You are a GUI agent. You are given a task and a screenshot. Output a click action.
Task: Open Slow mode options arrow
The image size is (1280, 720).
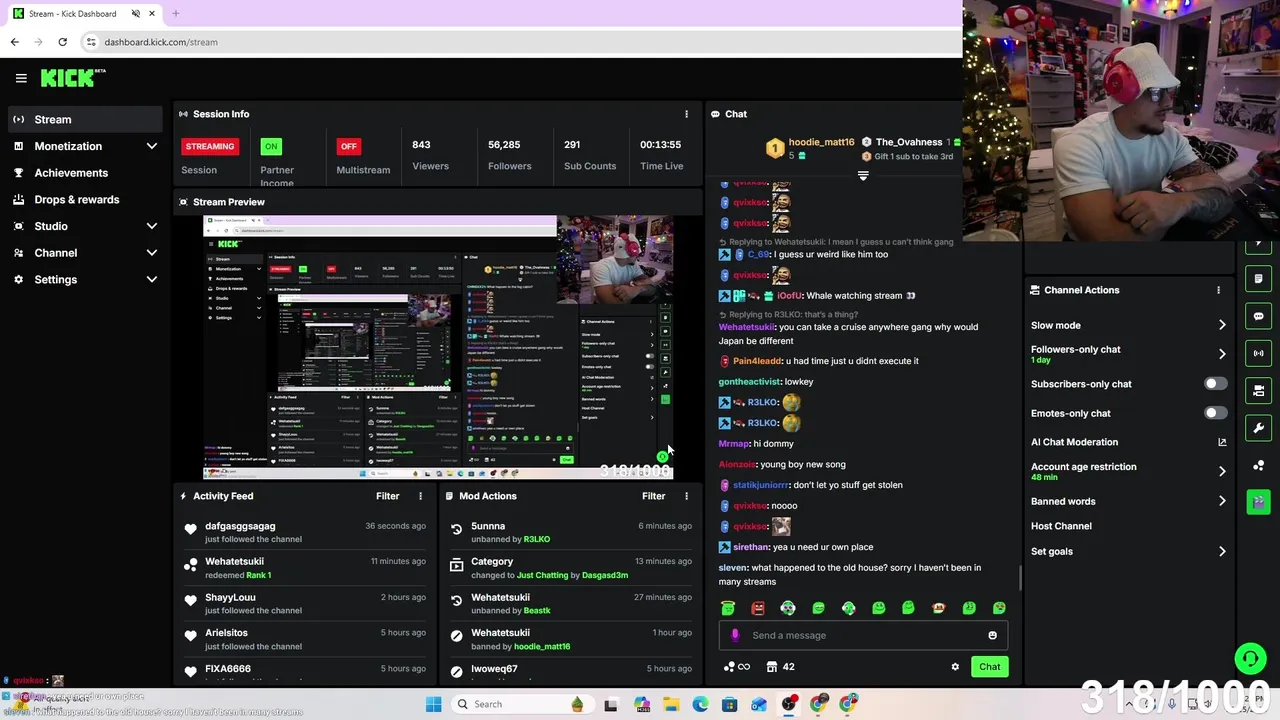[1222, 325]
